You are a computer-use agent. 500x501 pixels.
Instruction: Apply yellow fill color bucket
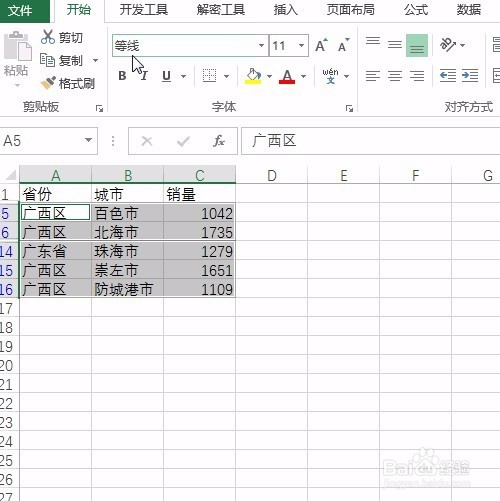point(253,76)
